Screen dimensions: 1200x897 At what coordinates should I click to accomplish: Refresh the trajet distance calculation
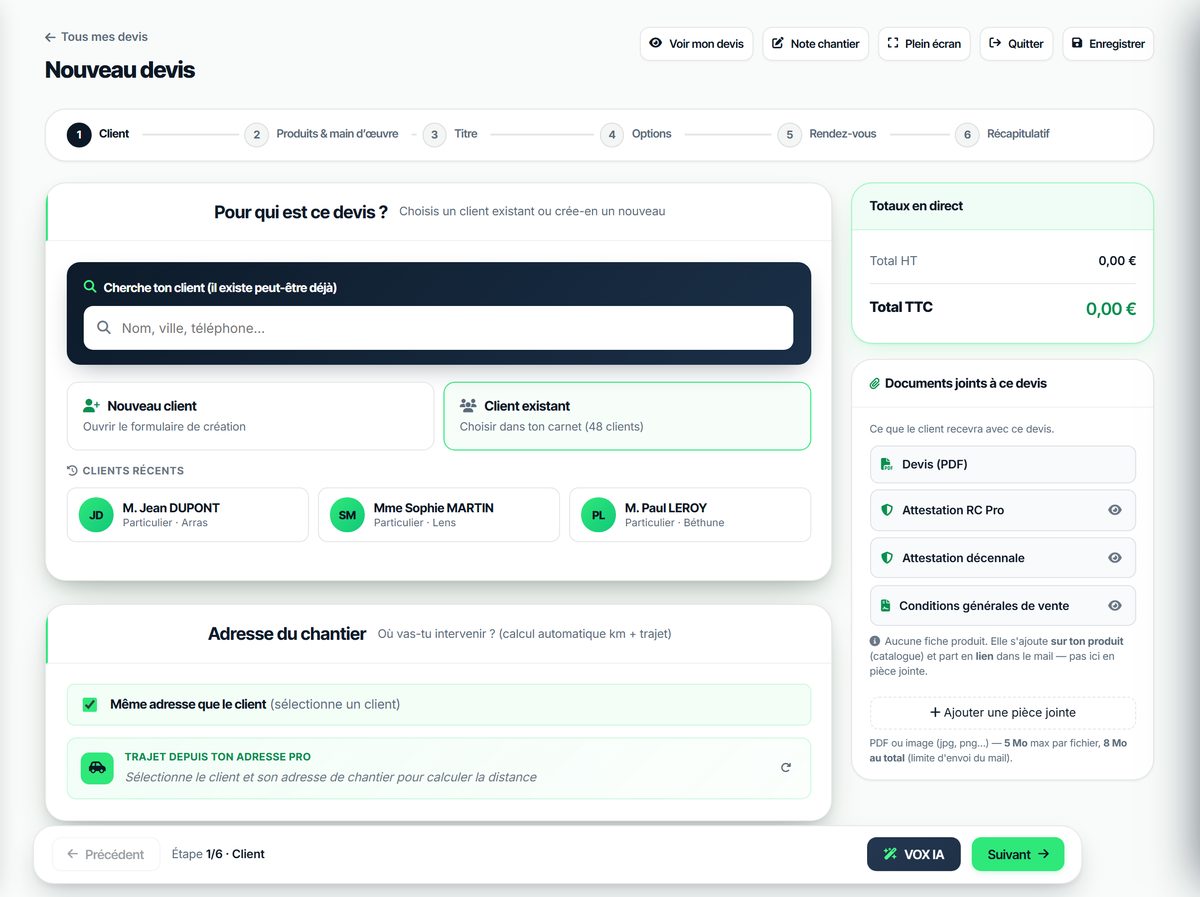[x=786, y=768]
